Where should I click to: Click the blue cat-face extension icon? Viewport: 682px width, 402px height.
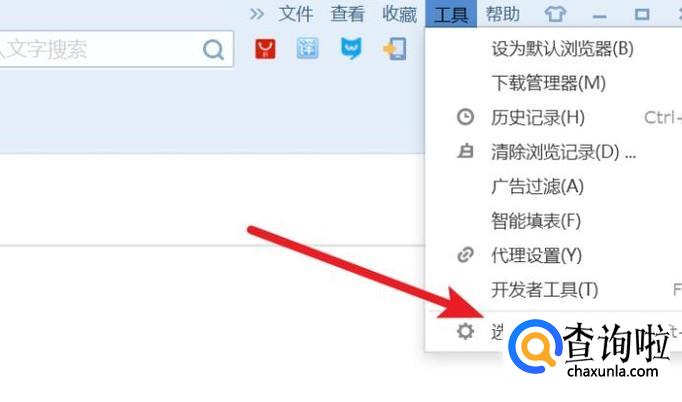[x=351, y=48]
